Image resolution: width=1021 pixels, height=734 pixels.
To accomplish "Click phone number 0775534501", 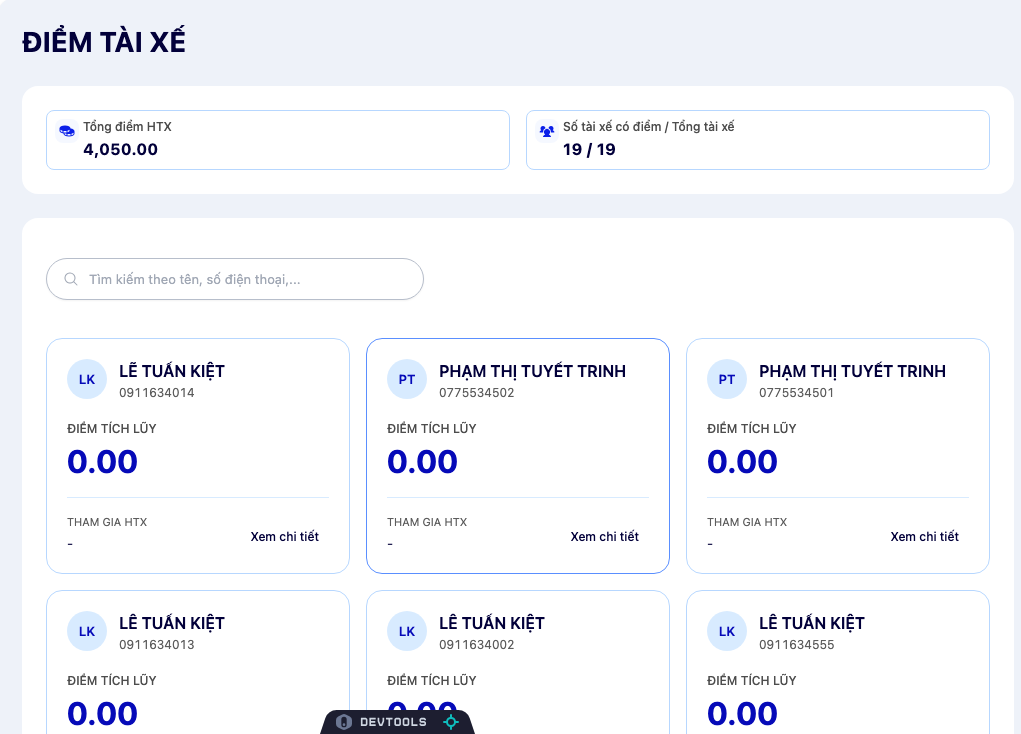I will (x=796, y=393).
